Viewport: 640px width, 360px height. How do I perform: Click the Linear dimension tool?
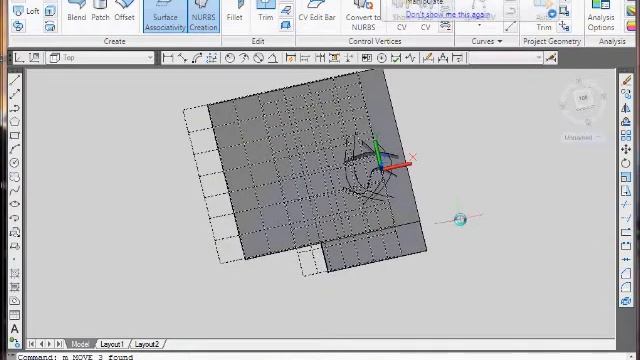pyautogui.click(x=168, y=58)
